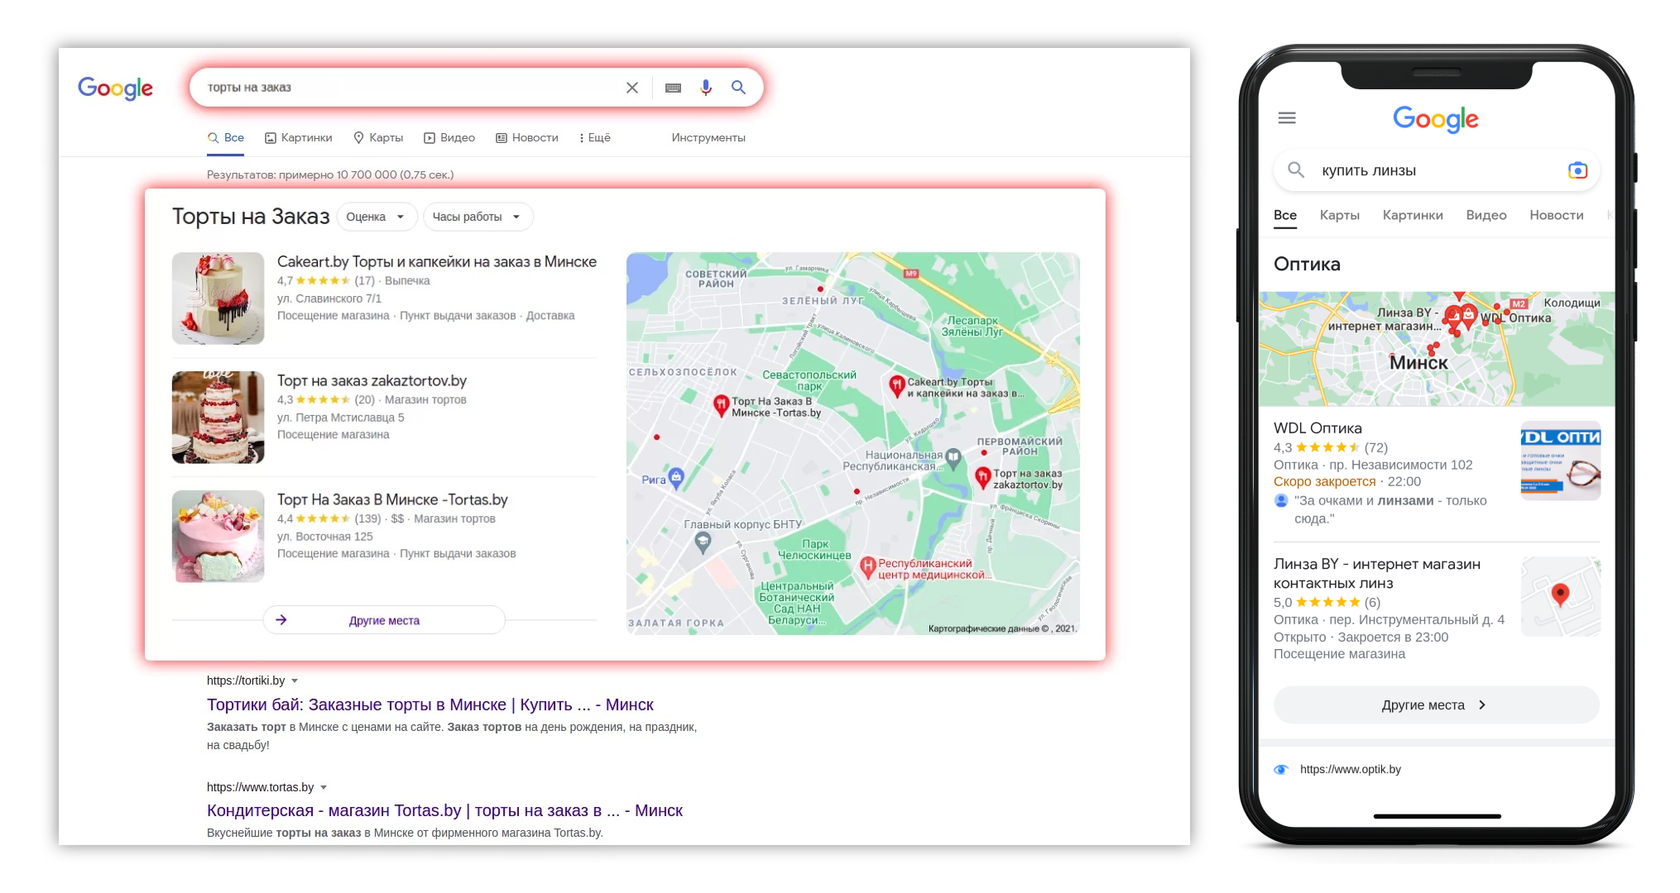This screenshot has width=1680, height=893.
Task: Open Кондитерская - магазин Tortas.by result
Action: click(445, 811)
